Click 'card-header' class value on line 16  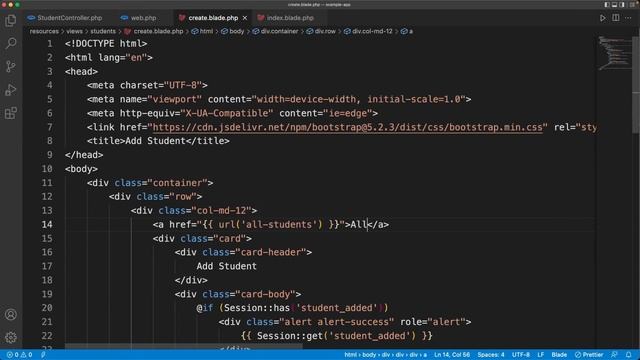[271, 252]
